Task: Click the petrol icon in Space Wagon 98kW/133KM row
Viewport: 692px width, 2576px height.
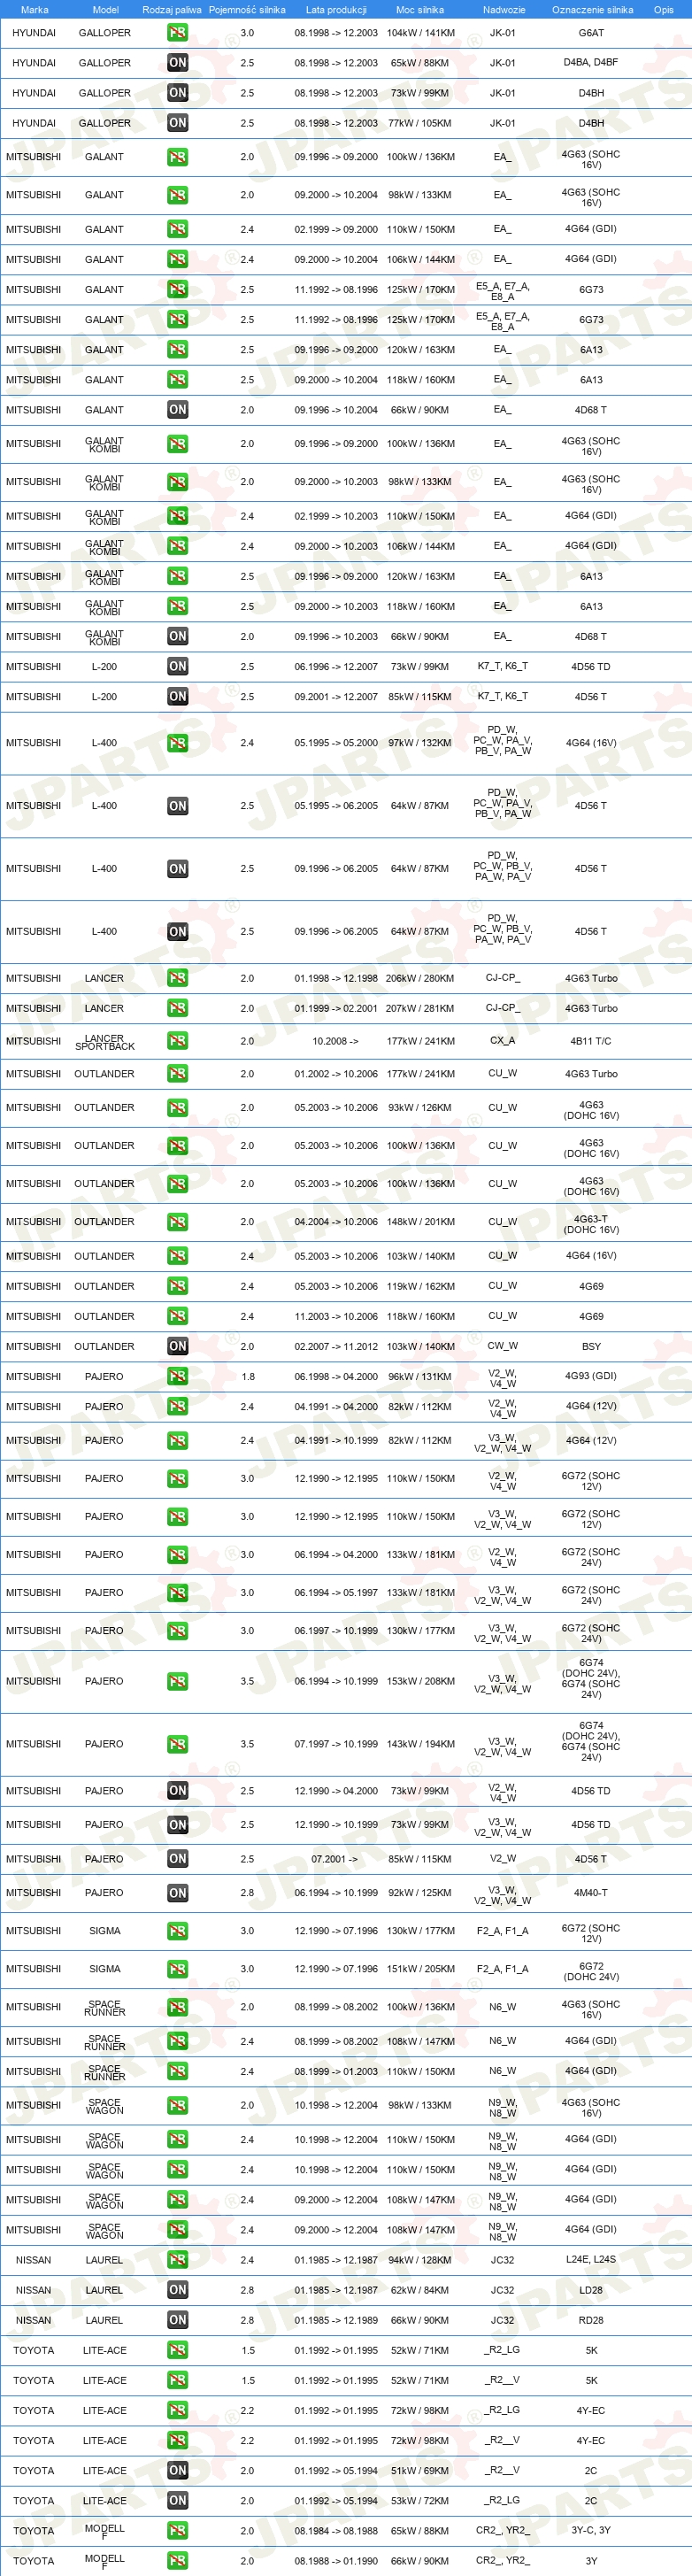Action: click(x=177, y=2105)
